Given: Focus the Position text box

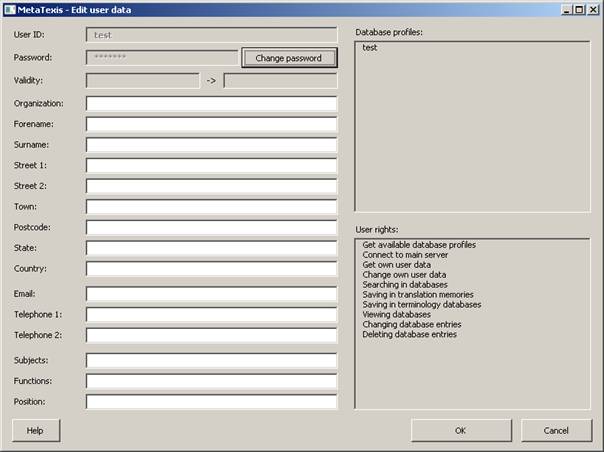Looking at the screenshot, I should coord(211,402).
